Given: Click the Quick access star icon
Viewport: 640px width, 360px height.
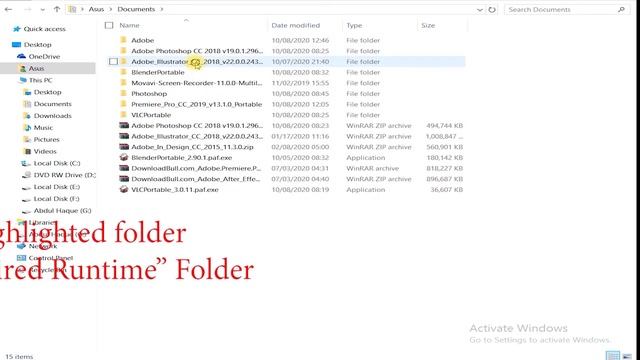Looking at the screenshot, I should coord(17,29).
